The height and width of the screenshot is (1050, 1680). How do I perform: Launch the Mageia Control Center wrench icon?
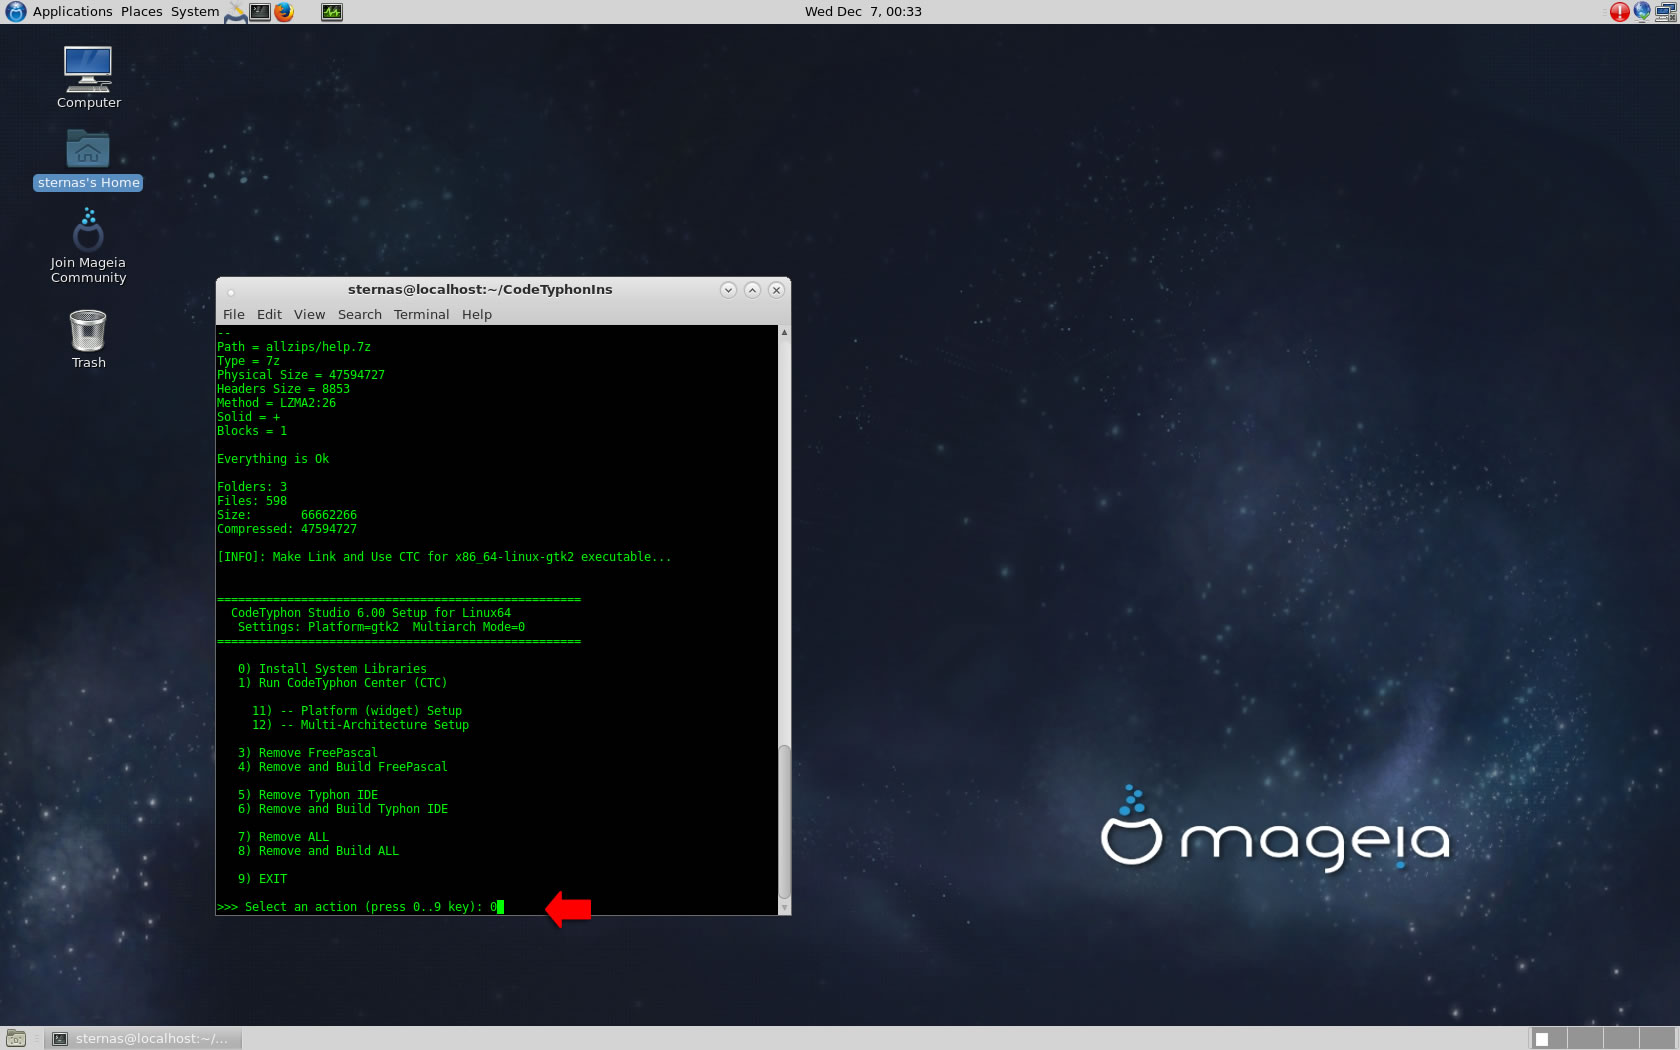(x=236, y=12)
